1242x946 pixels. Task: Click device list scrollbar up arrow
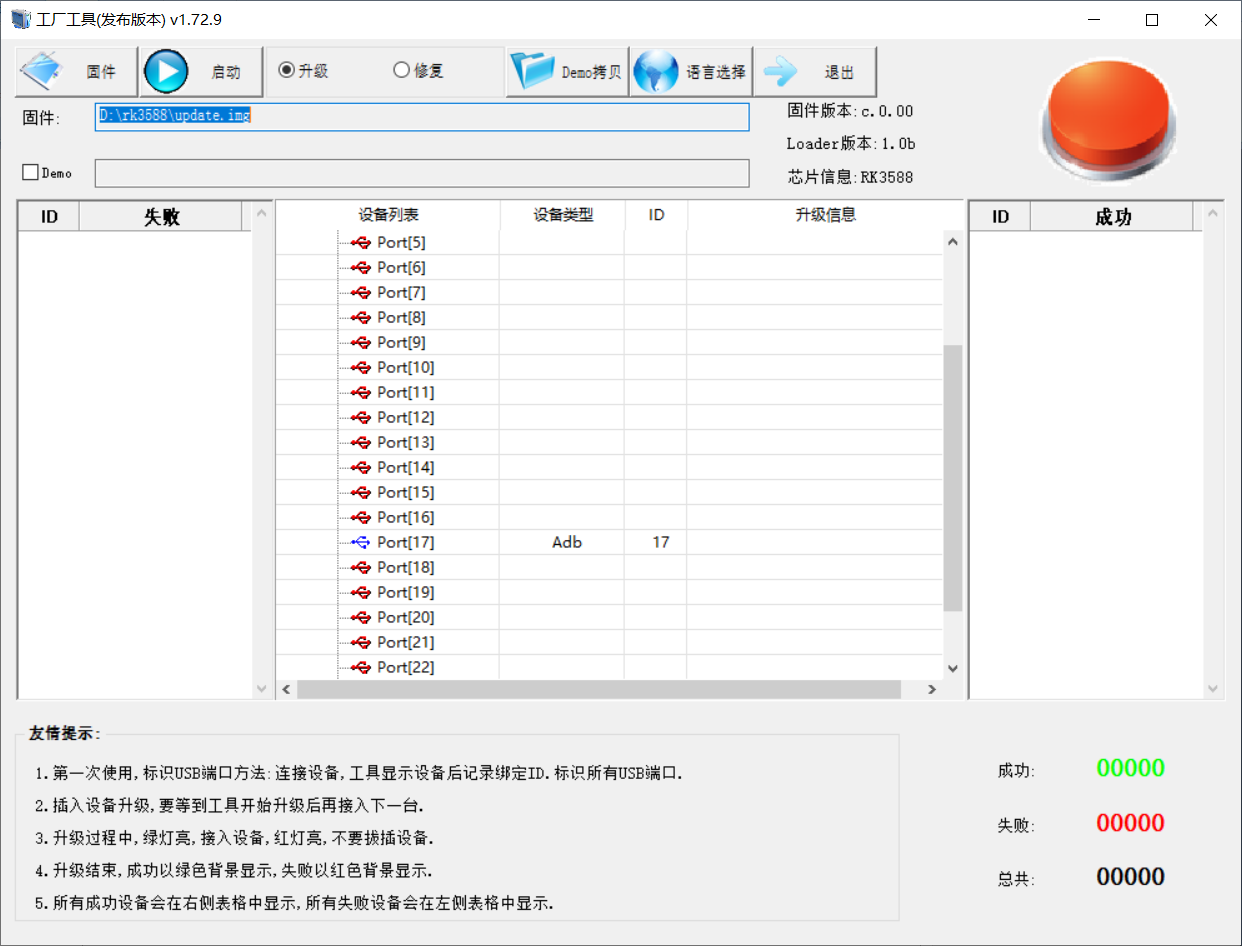click(x=952, y=242)
